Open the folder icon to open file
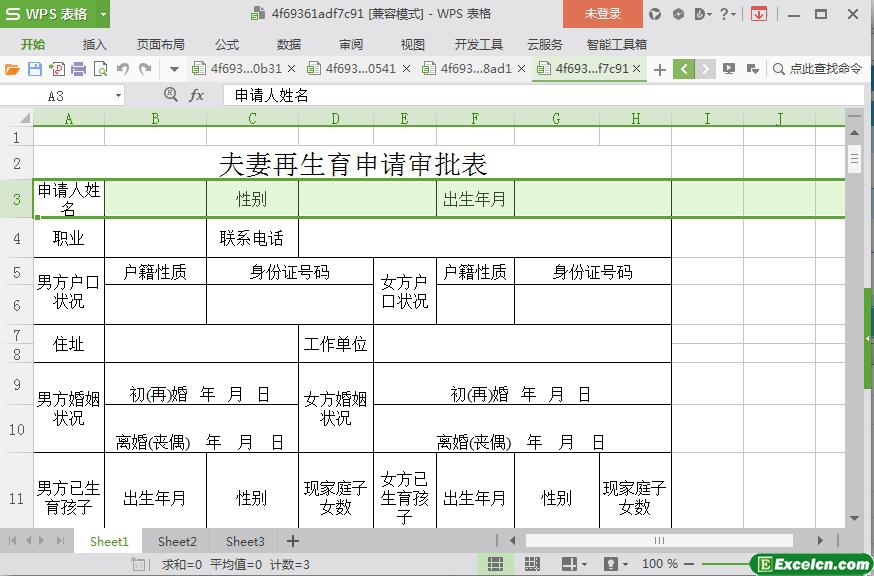The image size is (874, 576). (12, 69)
